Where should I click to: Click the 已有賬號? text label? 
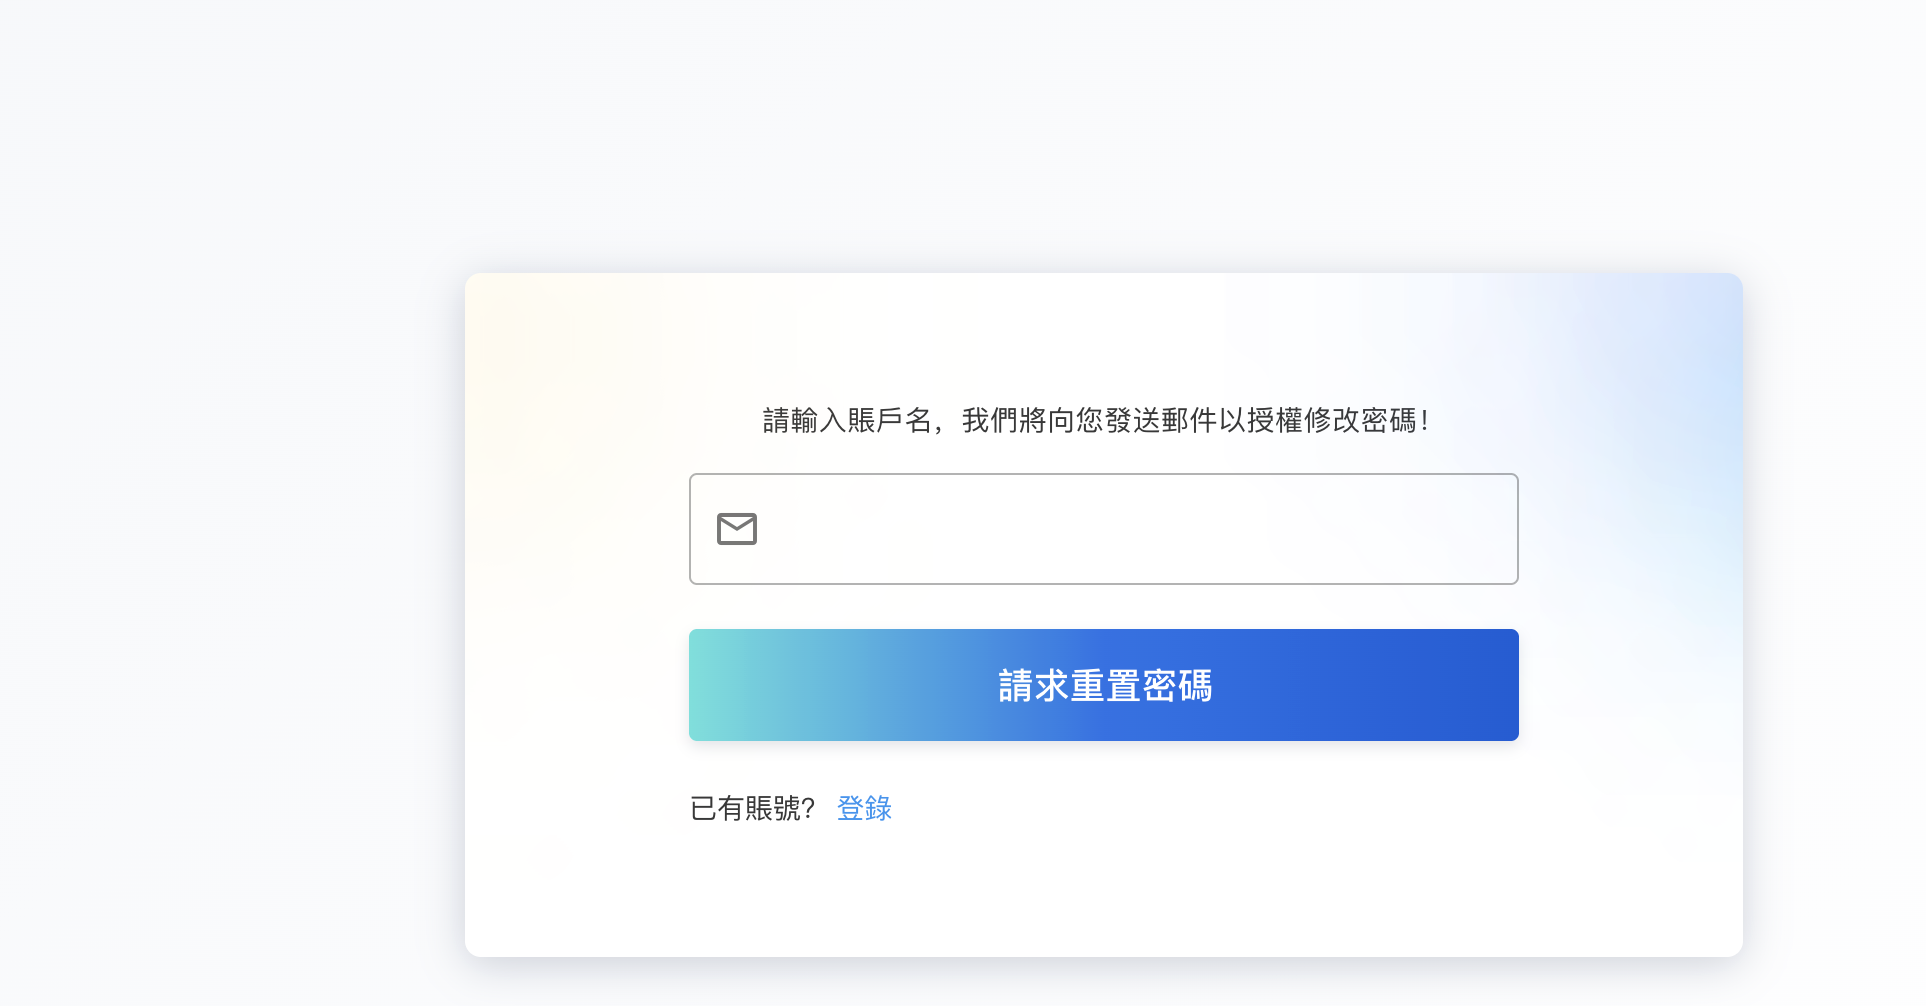tap(752, 808)
